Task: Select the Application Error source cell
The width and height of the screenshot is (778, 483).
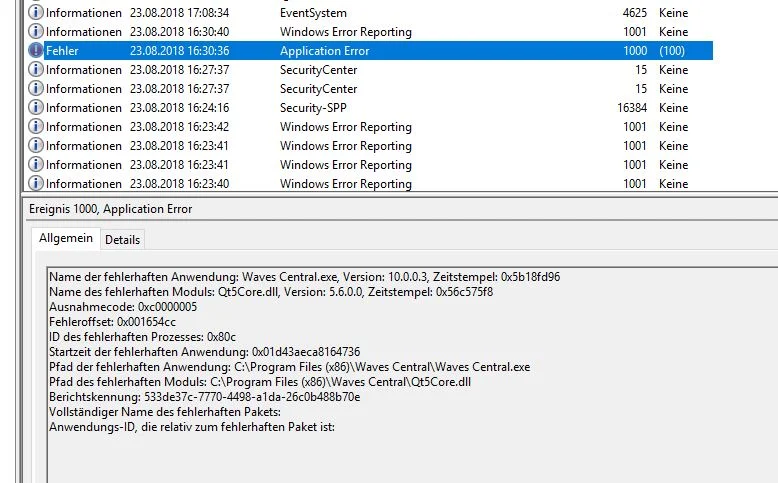Action: [x=324, y=51]
